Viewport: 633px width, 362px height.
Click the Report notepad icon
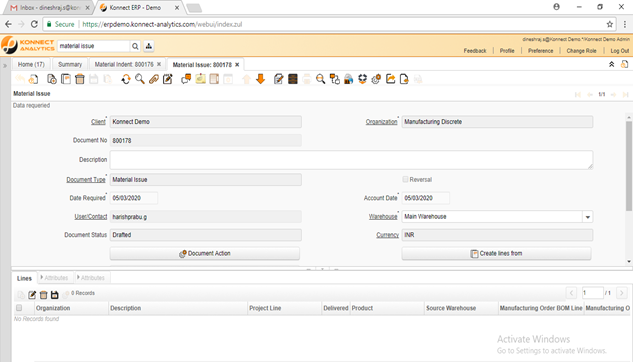tap(279, 79)
